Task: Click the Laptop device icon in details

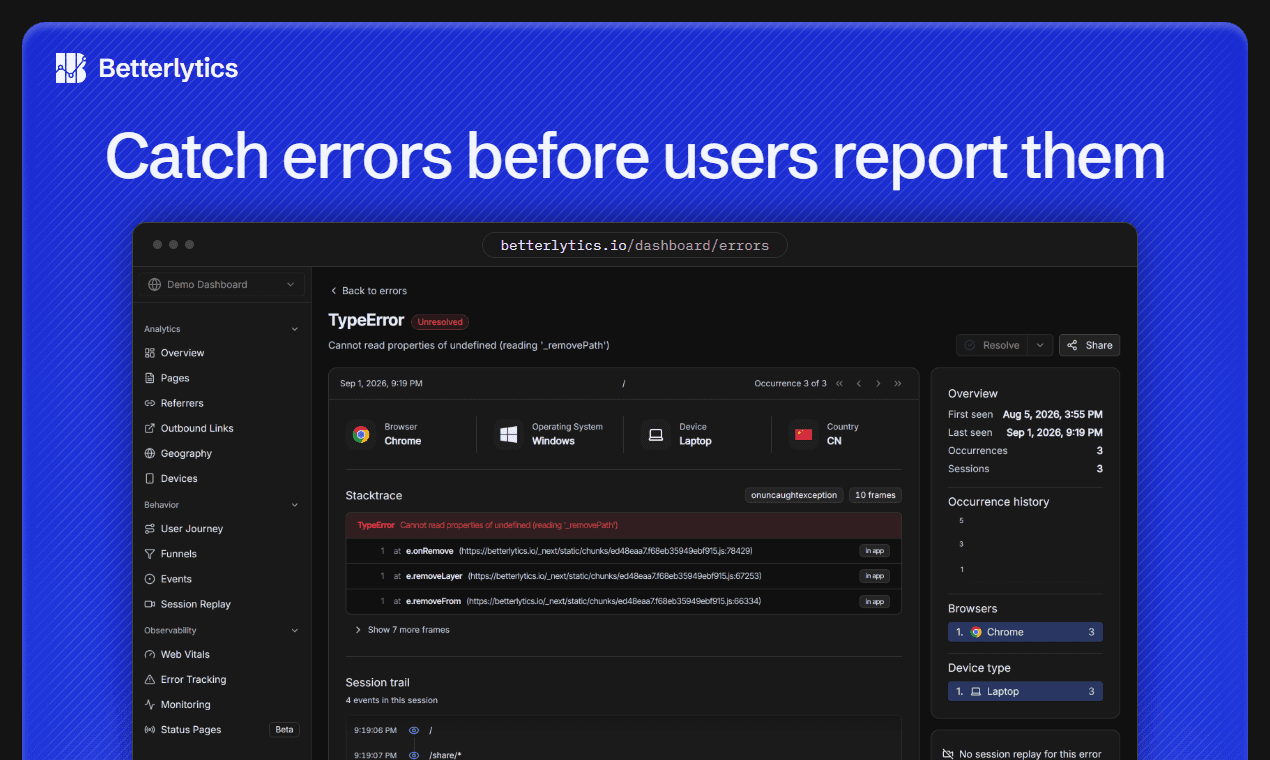Action: pos(656,434)
